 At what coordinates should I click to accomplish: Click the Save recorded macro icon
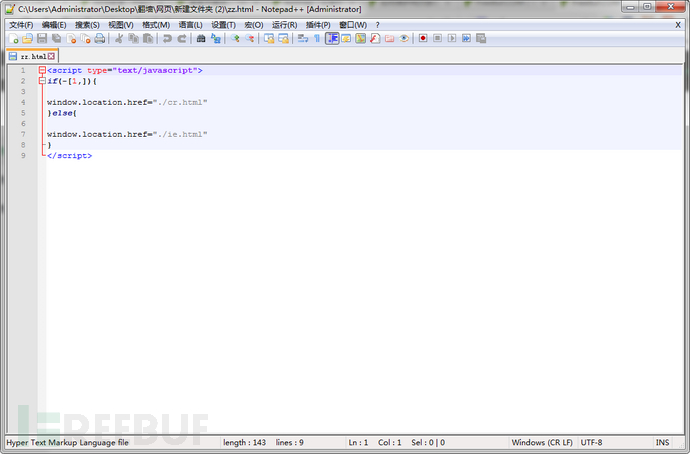pos(481,39)
